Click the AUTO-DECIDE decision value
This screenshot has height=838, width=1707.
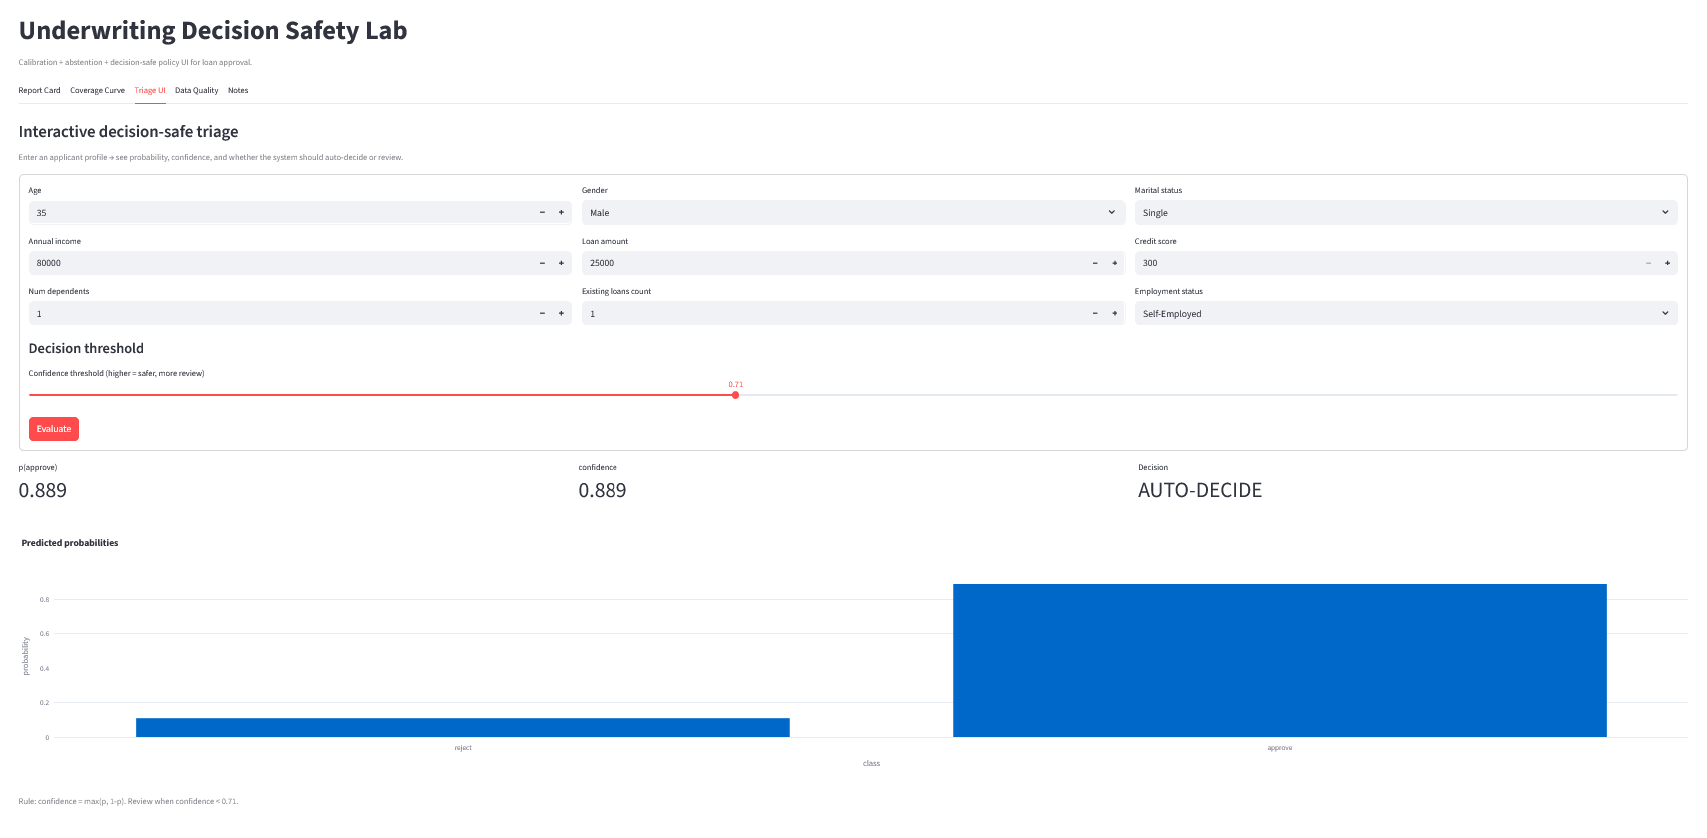pyautogui.click(x=1200, y=491)
